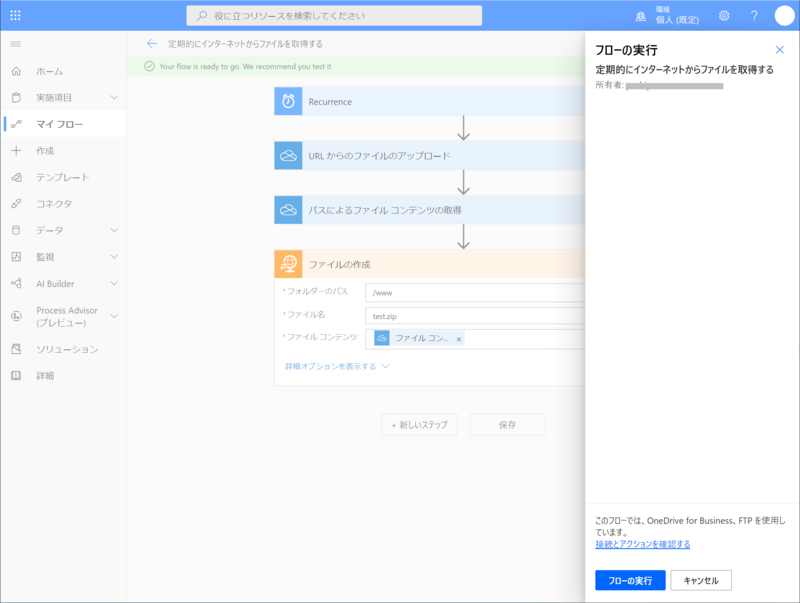Click the ソリューション icon
The width and height of the screenshot is (800, 603).
(x=16, y=349)
